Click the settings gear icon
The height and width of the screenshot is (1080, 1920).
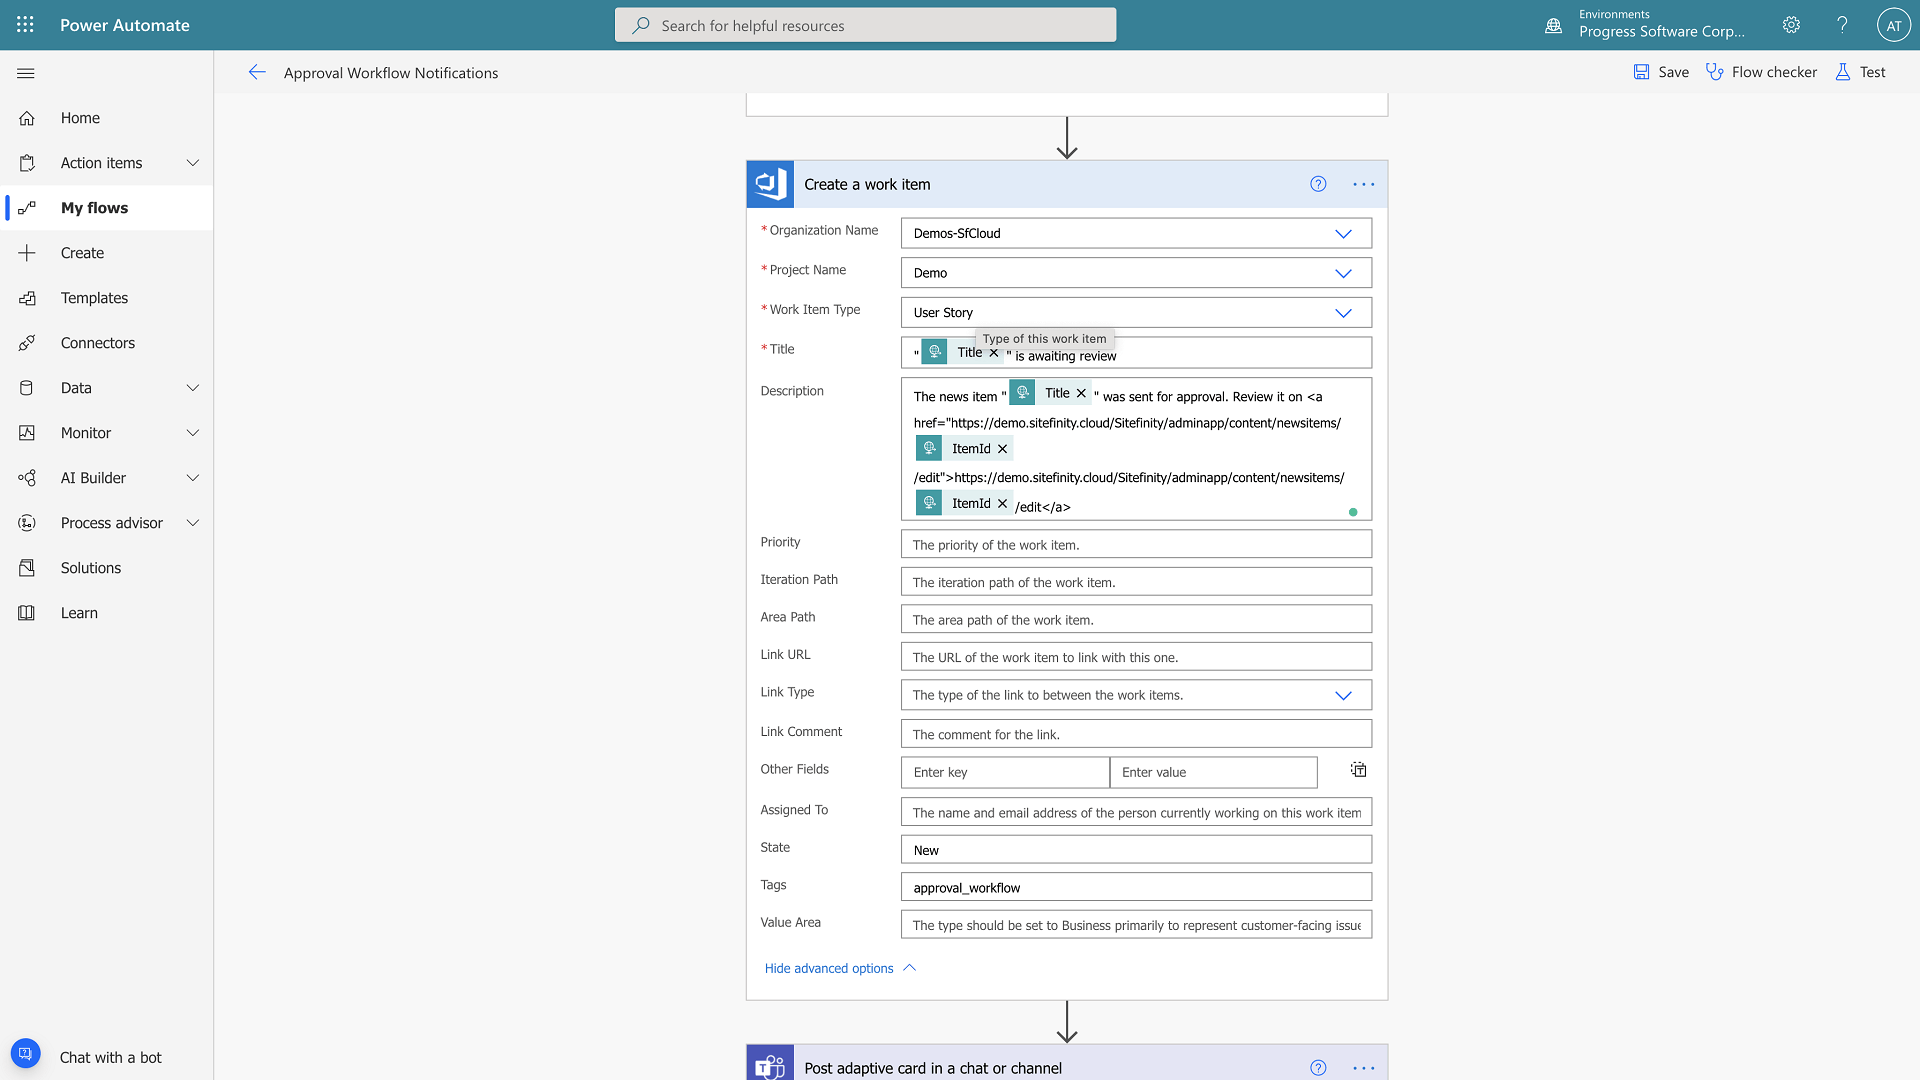pyautogui.click(x=1791, y=25)
